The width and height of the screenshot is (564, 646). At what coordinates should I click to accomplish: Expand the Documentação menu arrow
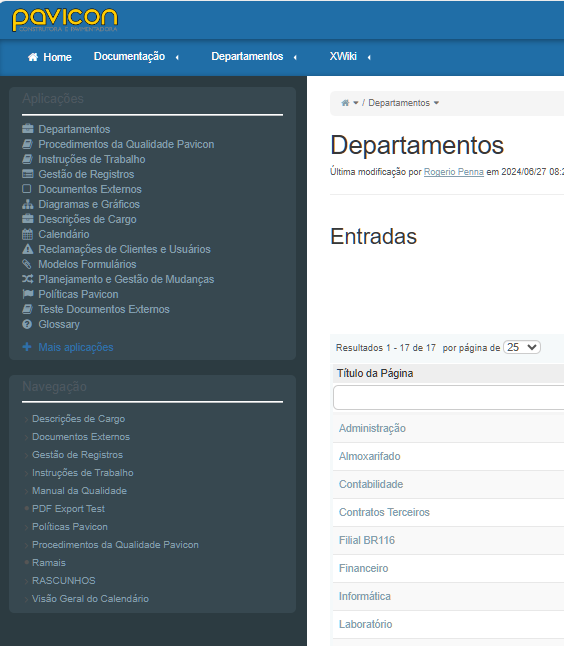pos(177,57)
